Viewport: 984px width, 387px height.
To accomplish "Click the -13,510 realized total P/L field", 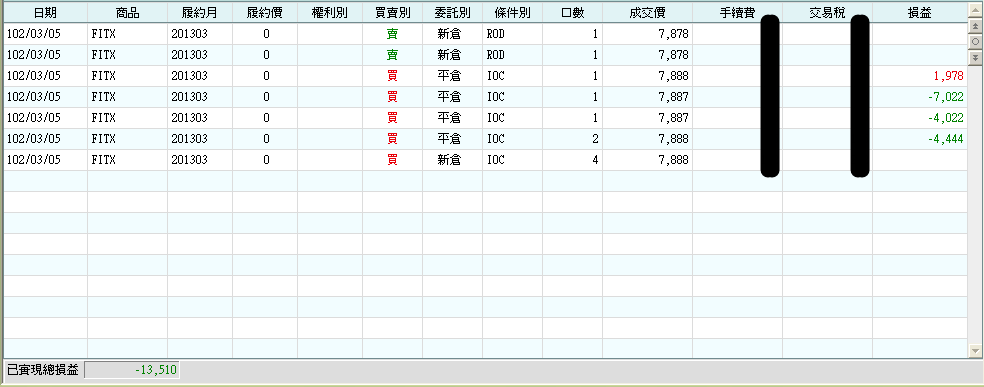I will pos(131,370).
